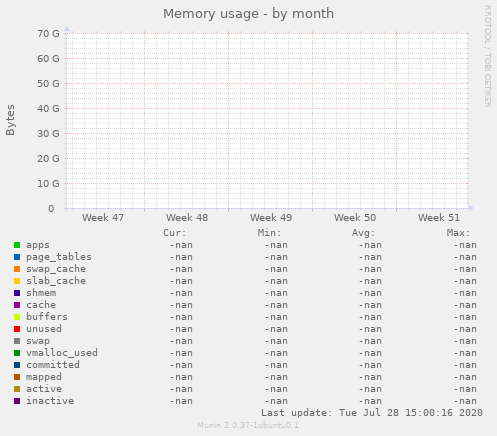497x436 pixels.
Task: Click the 'Last update' timestamp text
Action: pos(372,413)
